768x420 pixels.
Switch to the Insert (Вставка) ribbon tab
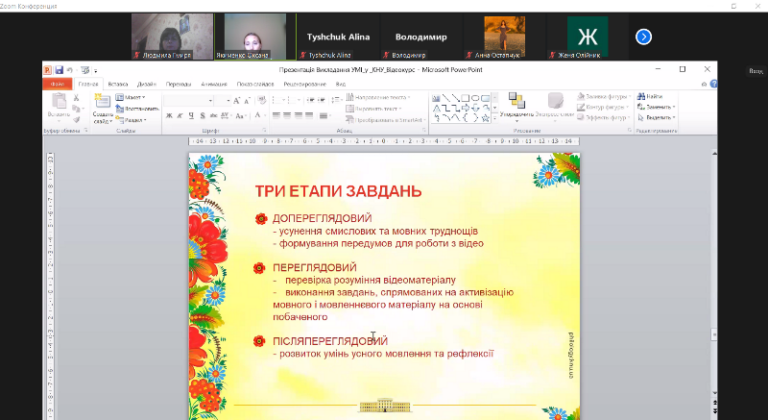click(x=117, y=85)
